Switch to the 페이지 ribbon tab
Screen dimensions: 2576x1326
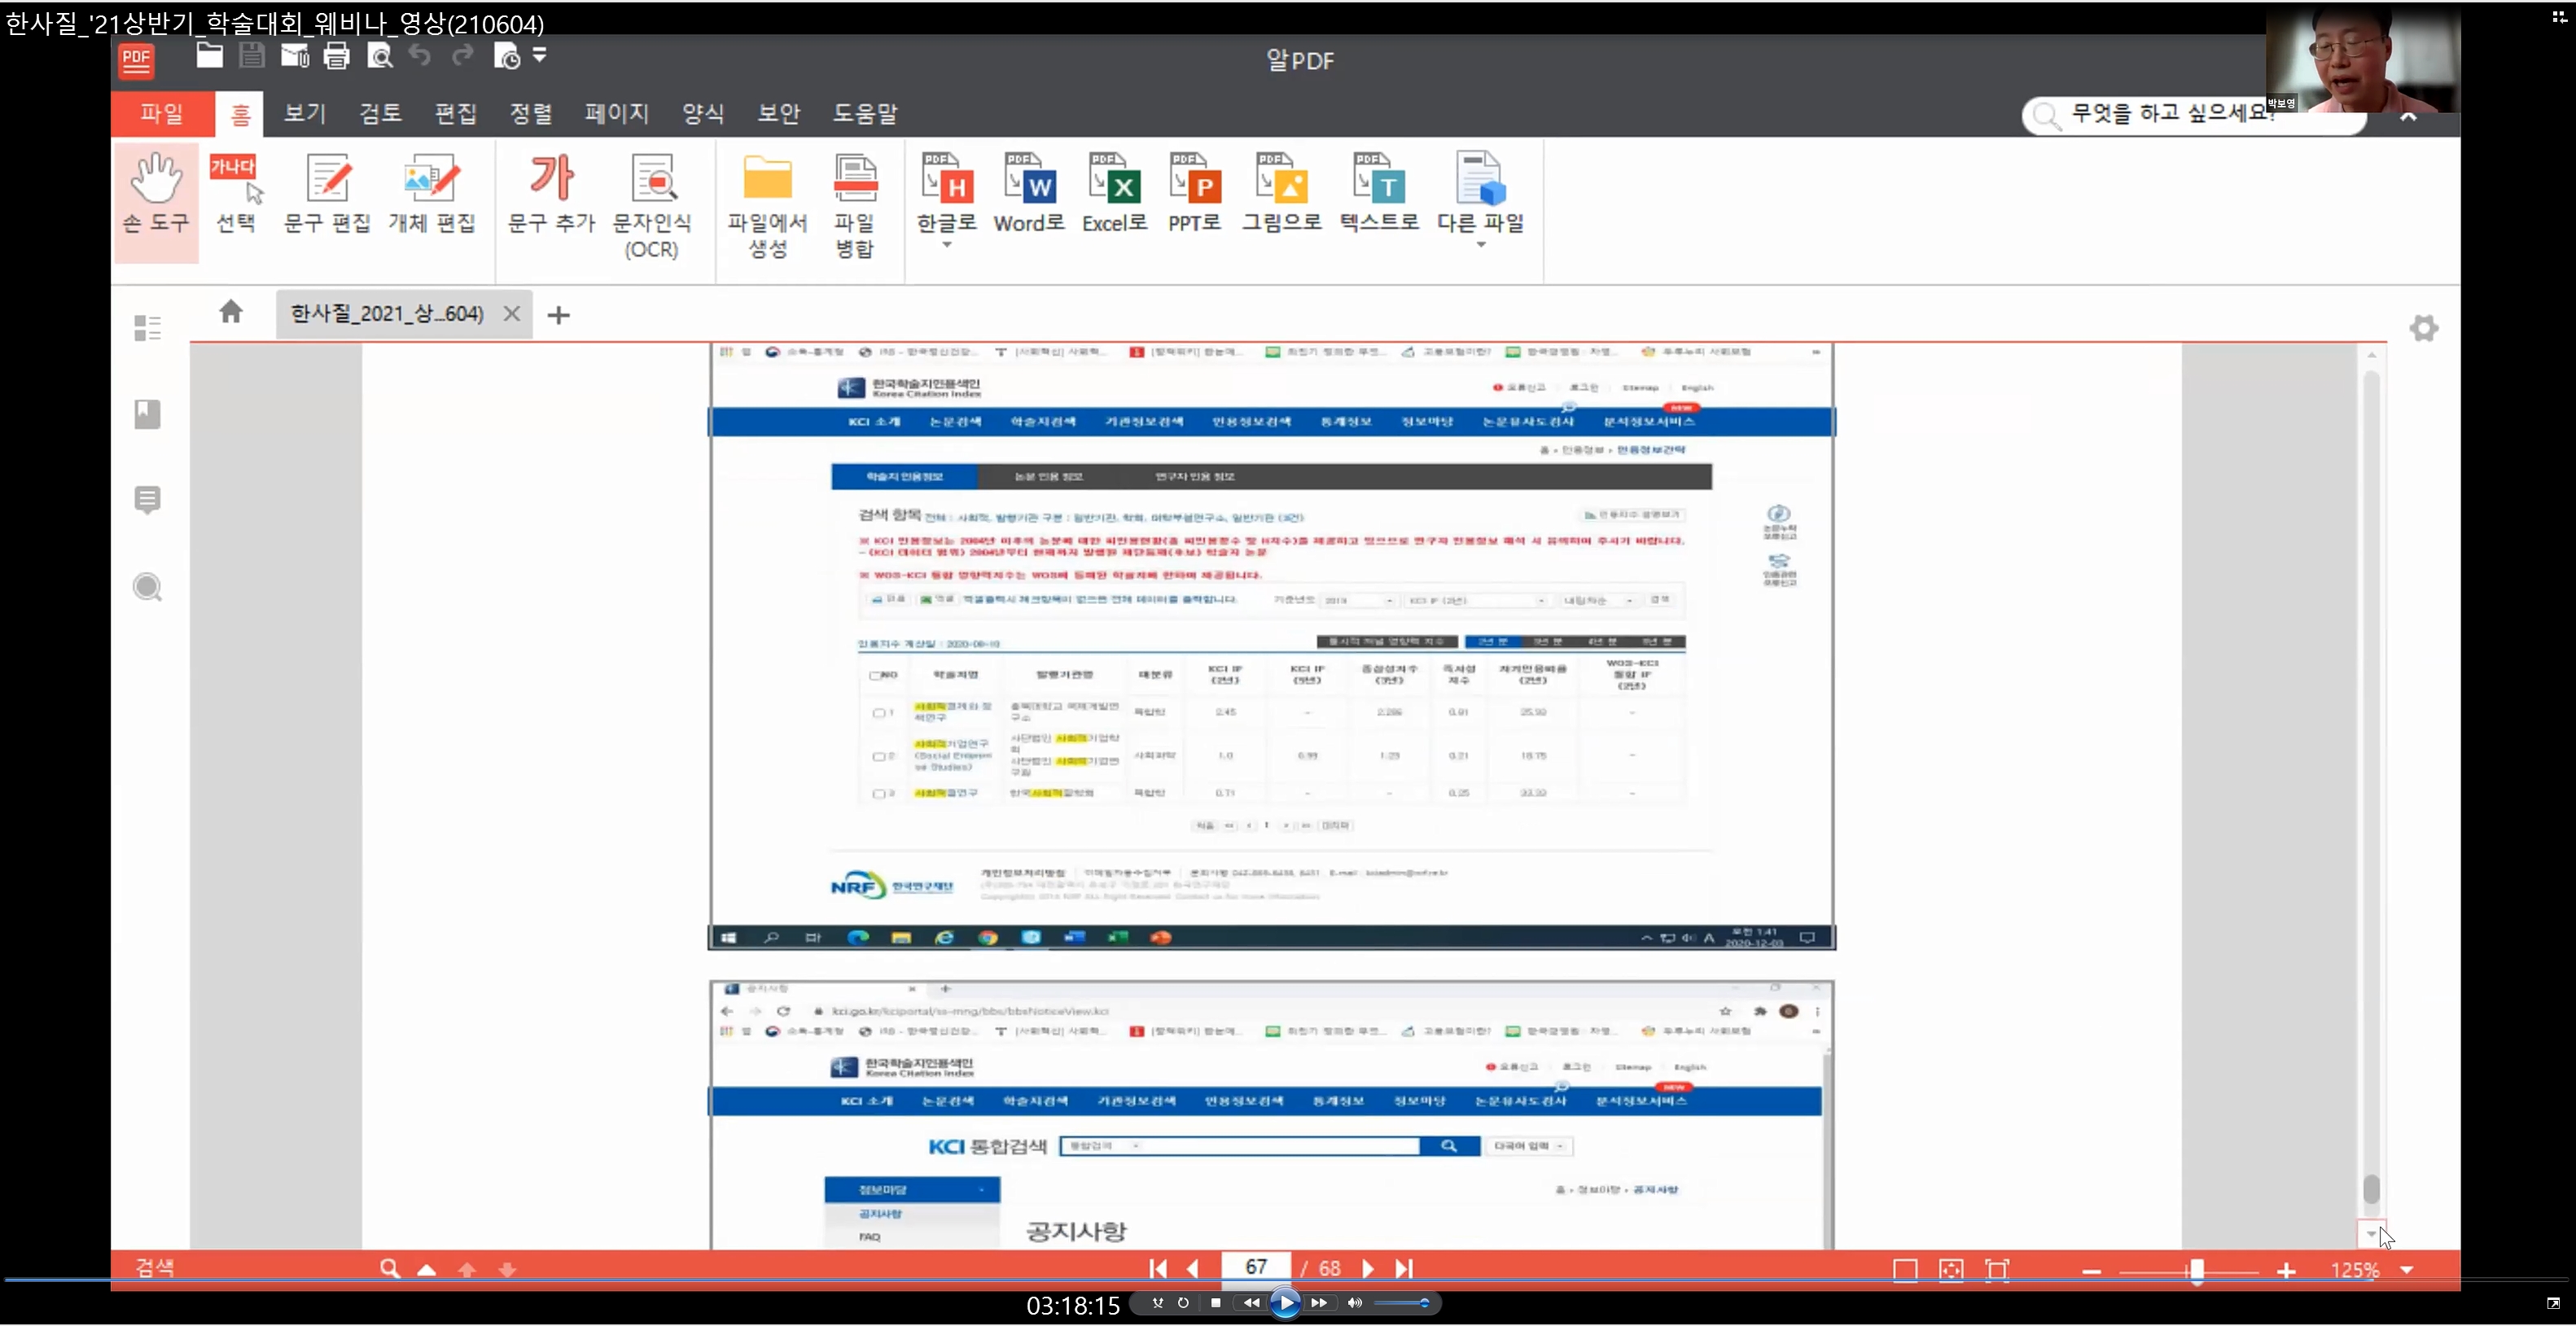(x=617, y=113)
